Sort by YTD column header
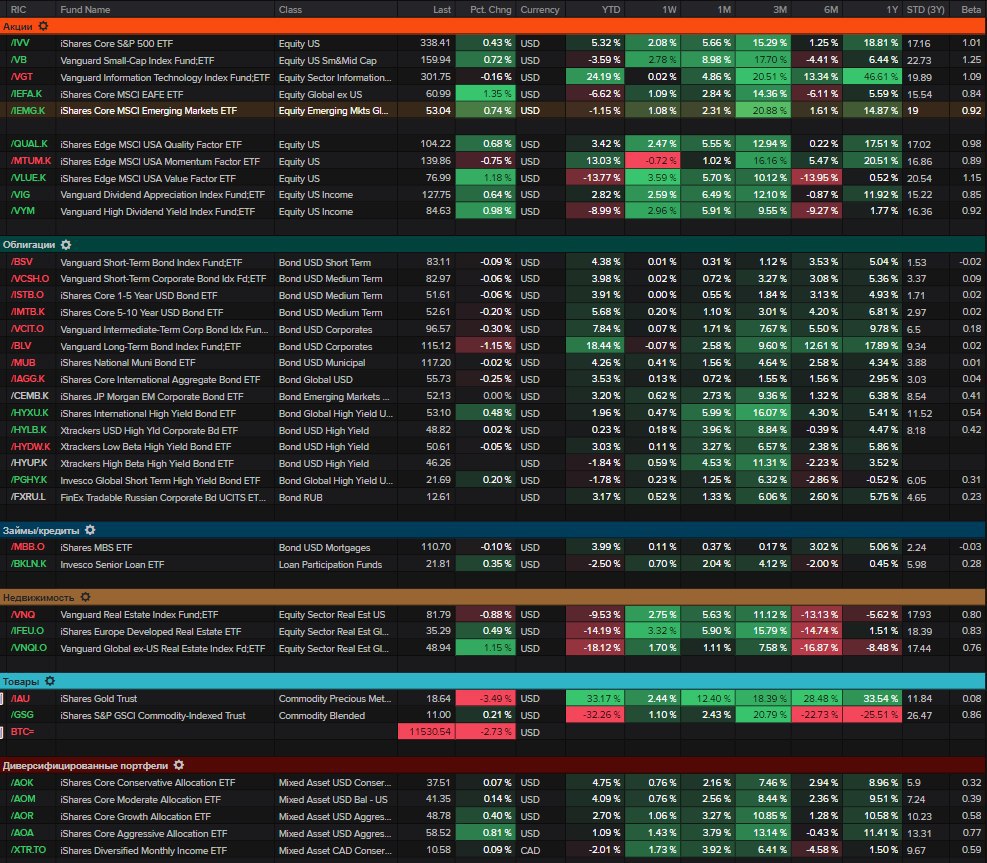Viewport: 987px width, 863px height. [x=611, y=9]
